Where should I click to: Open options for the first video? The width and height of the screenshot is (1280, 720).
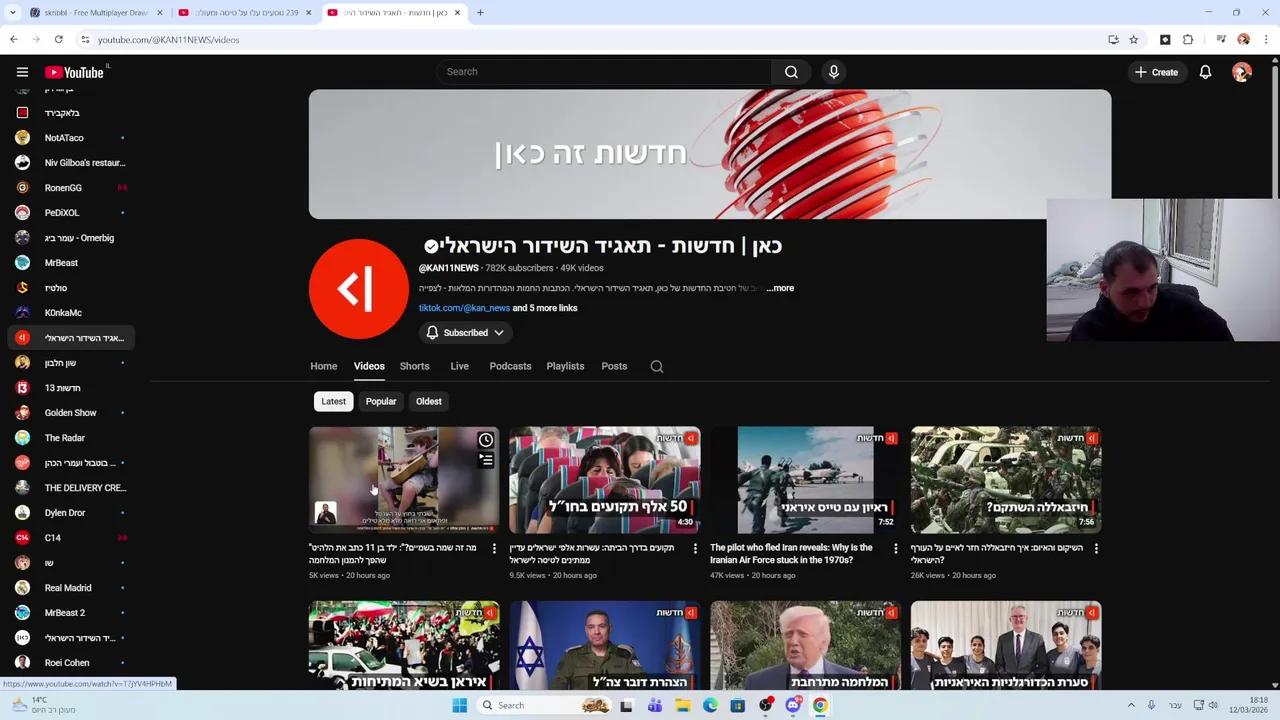click(x=494, y=548)
